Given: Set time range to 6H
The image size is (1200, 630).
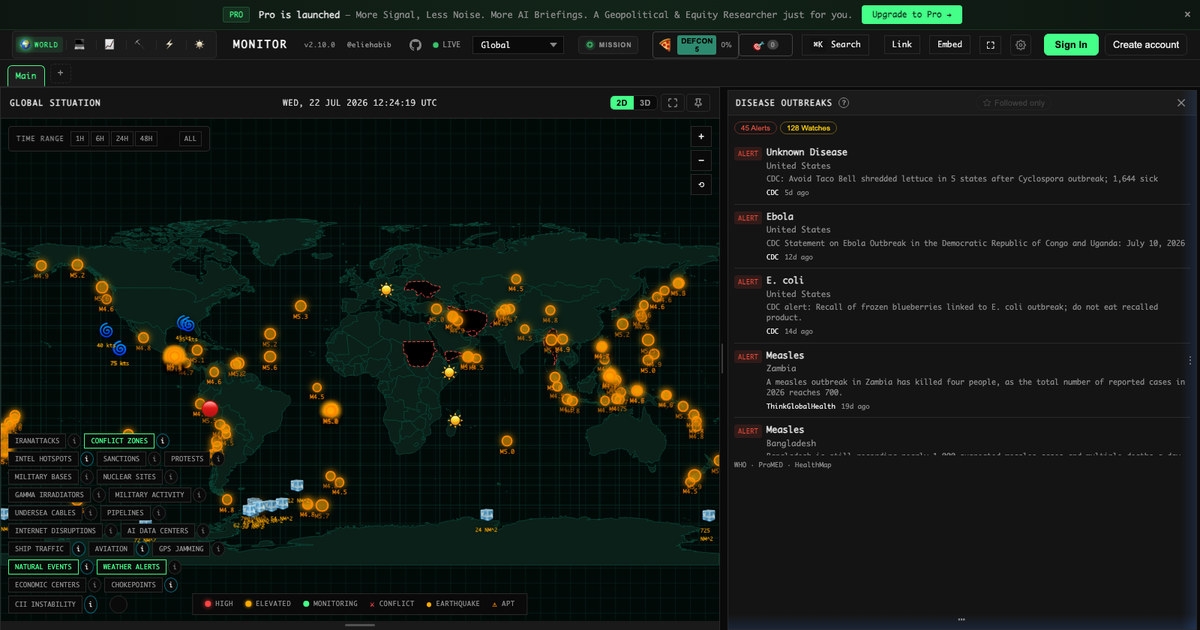Looking at the screenshot, I should 100,139.
